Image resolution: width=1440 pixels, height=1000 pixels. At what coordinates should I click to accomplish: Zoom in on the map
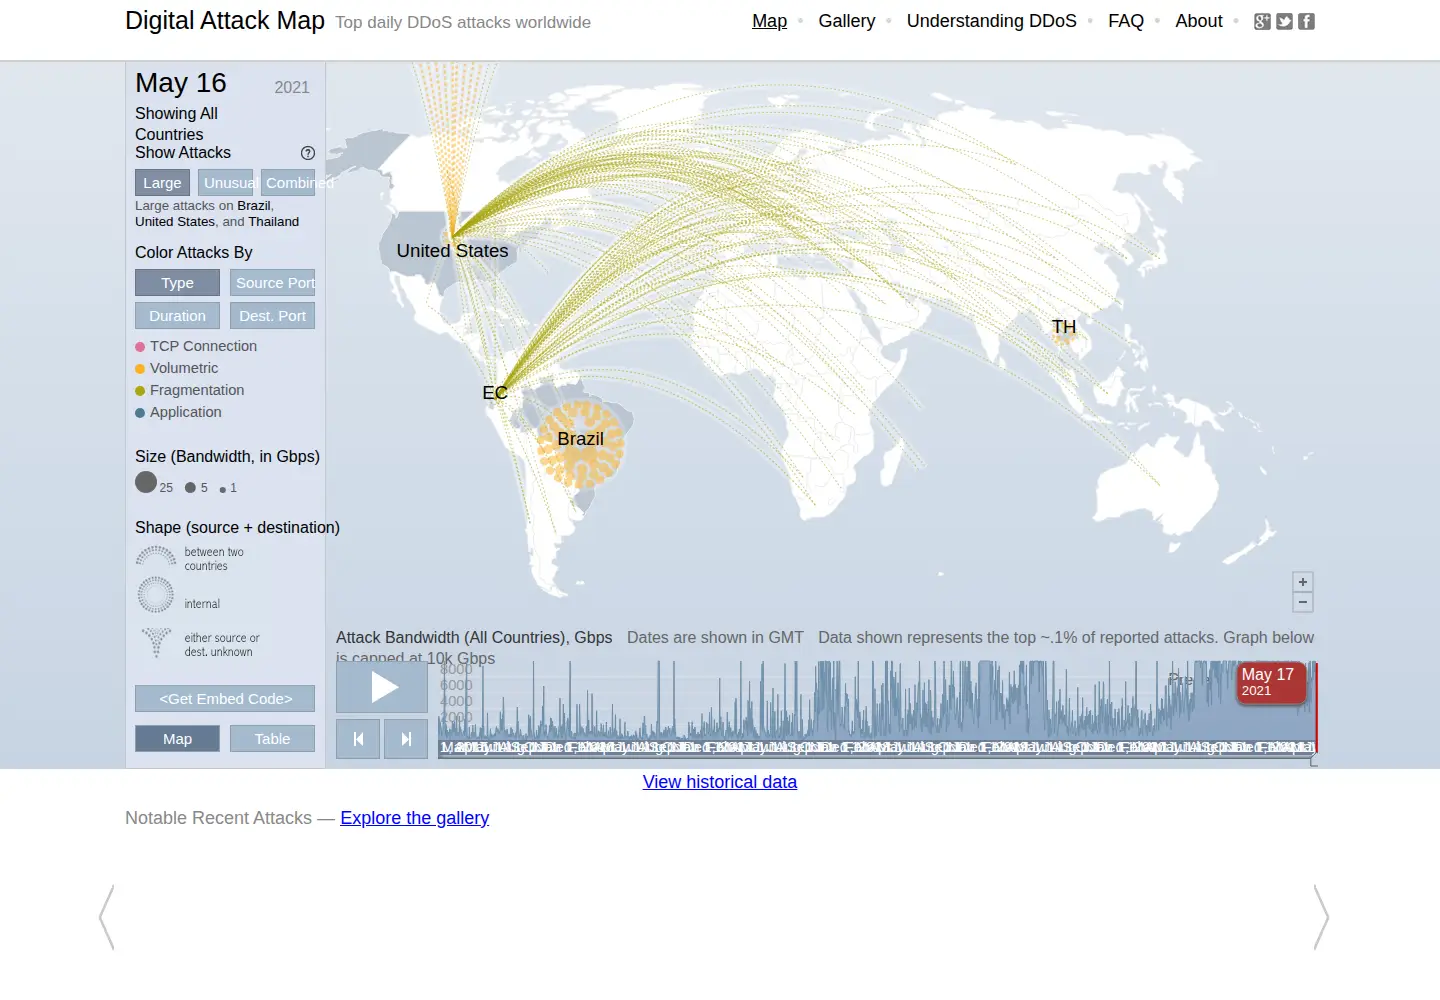1303,582
